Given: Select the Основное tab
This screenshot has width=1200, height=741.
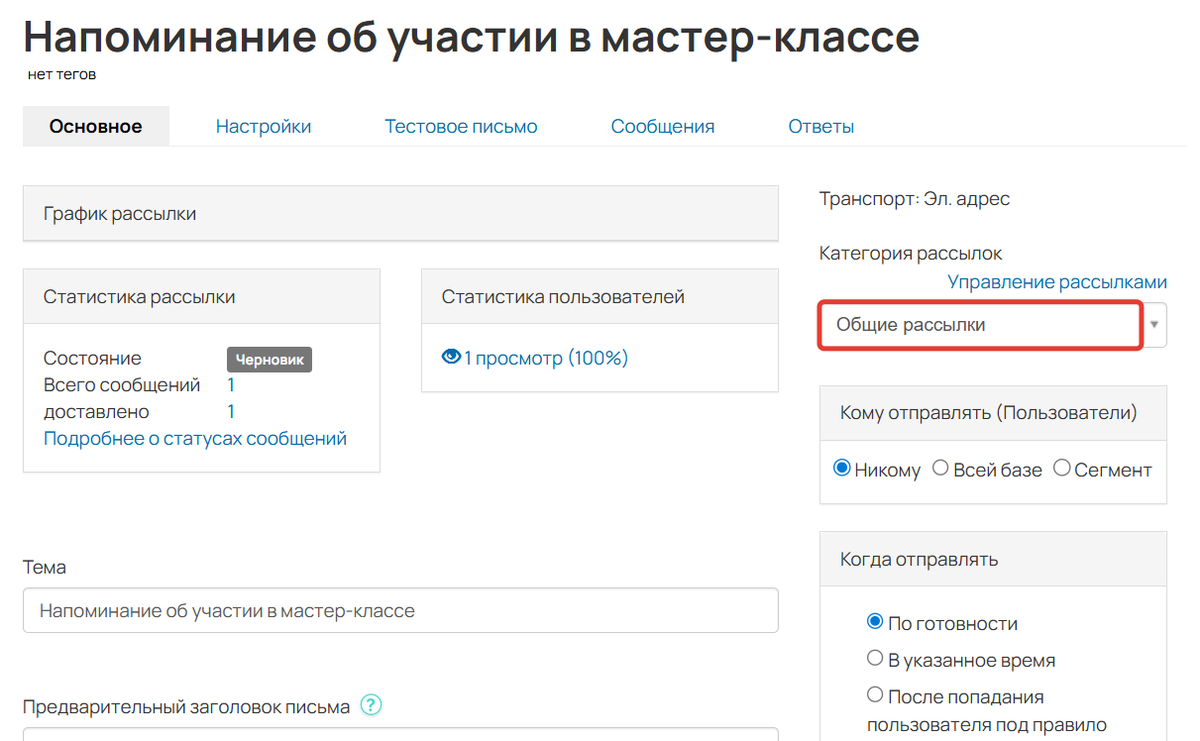Looking at the screenshot, I should (95, 125).
